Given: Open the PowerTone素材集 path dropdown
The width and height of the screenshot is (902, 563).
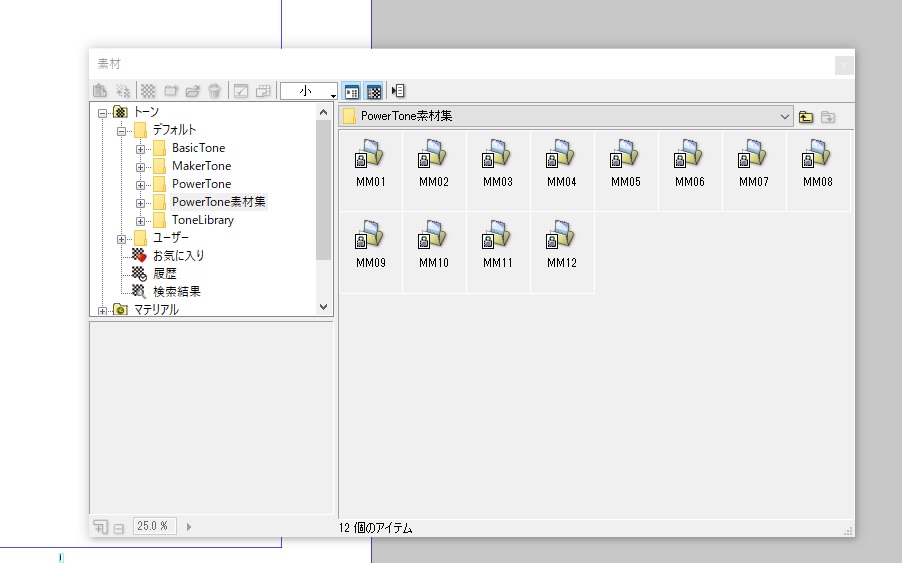Looking at the screenshot, I should 784,117.
